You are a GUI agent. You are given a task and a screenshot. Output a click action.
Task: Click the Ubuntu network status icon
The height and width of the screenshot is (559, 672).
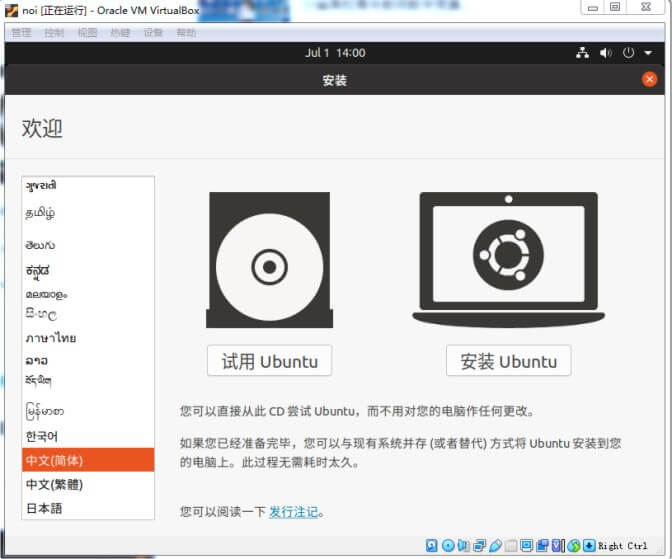click(x=582, y=53)
